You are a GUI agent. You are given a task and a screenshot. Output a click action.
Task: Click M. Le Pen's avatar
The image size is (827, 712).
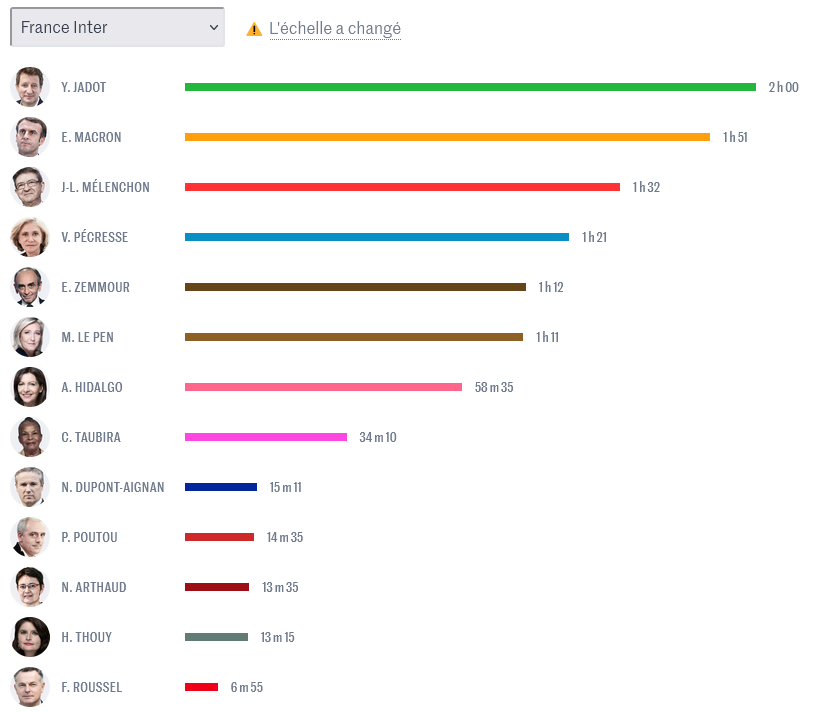click(30, 337)
